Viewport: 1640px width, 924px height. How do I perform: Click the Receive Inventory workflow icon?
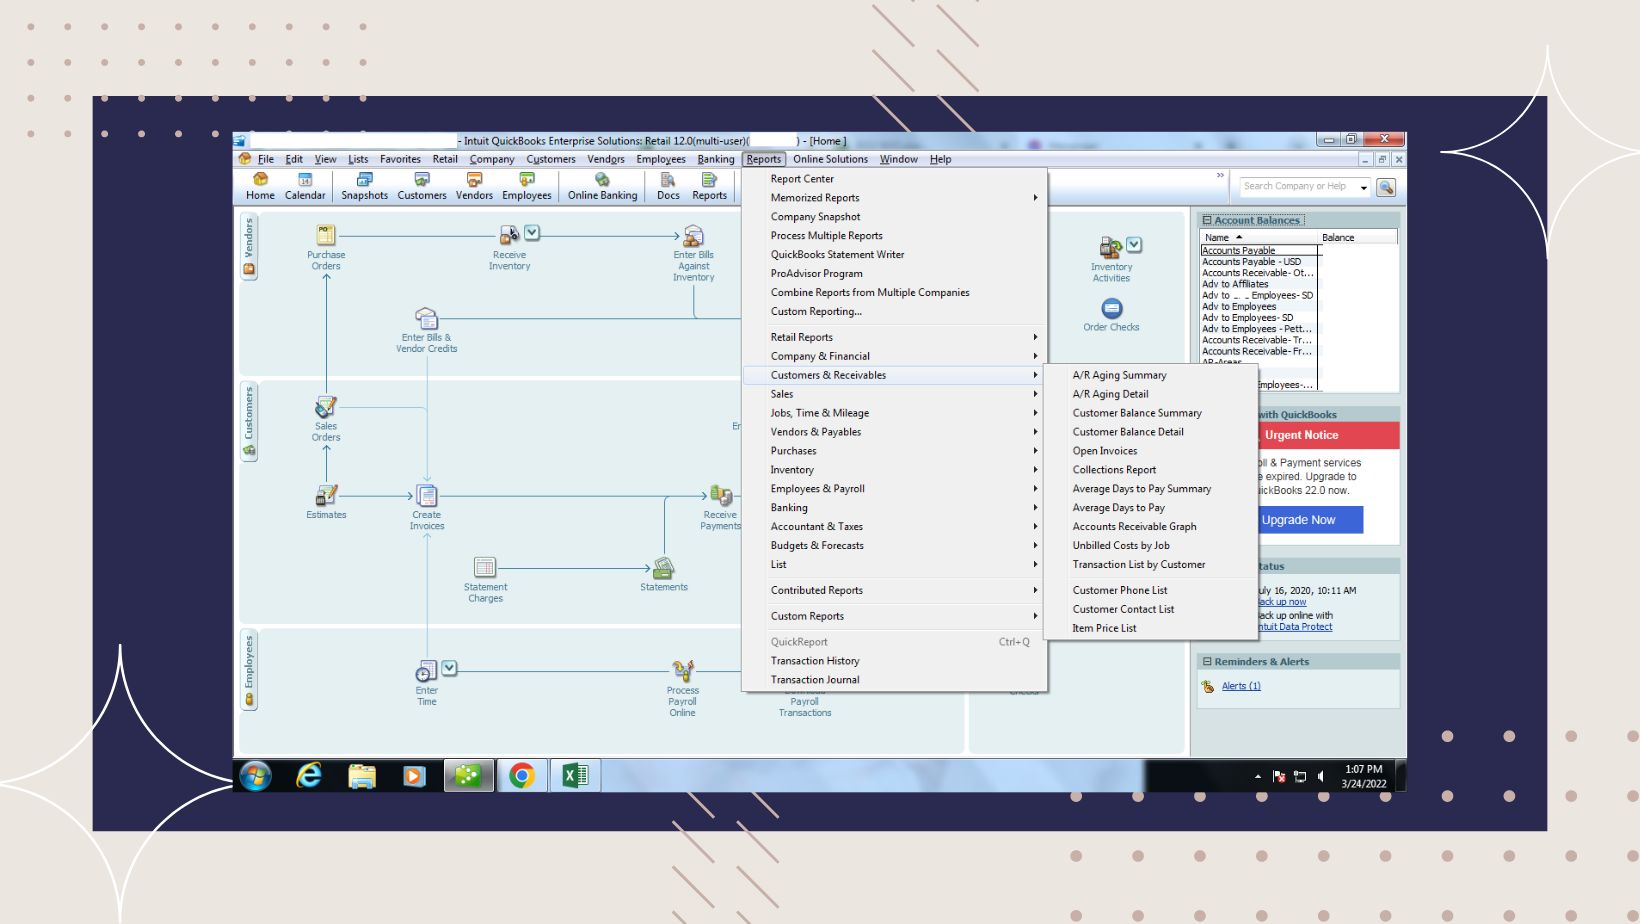pyautogui.click(x=509, y=236)
